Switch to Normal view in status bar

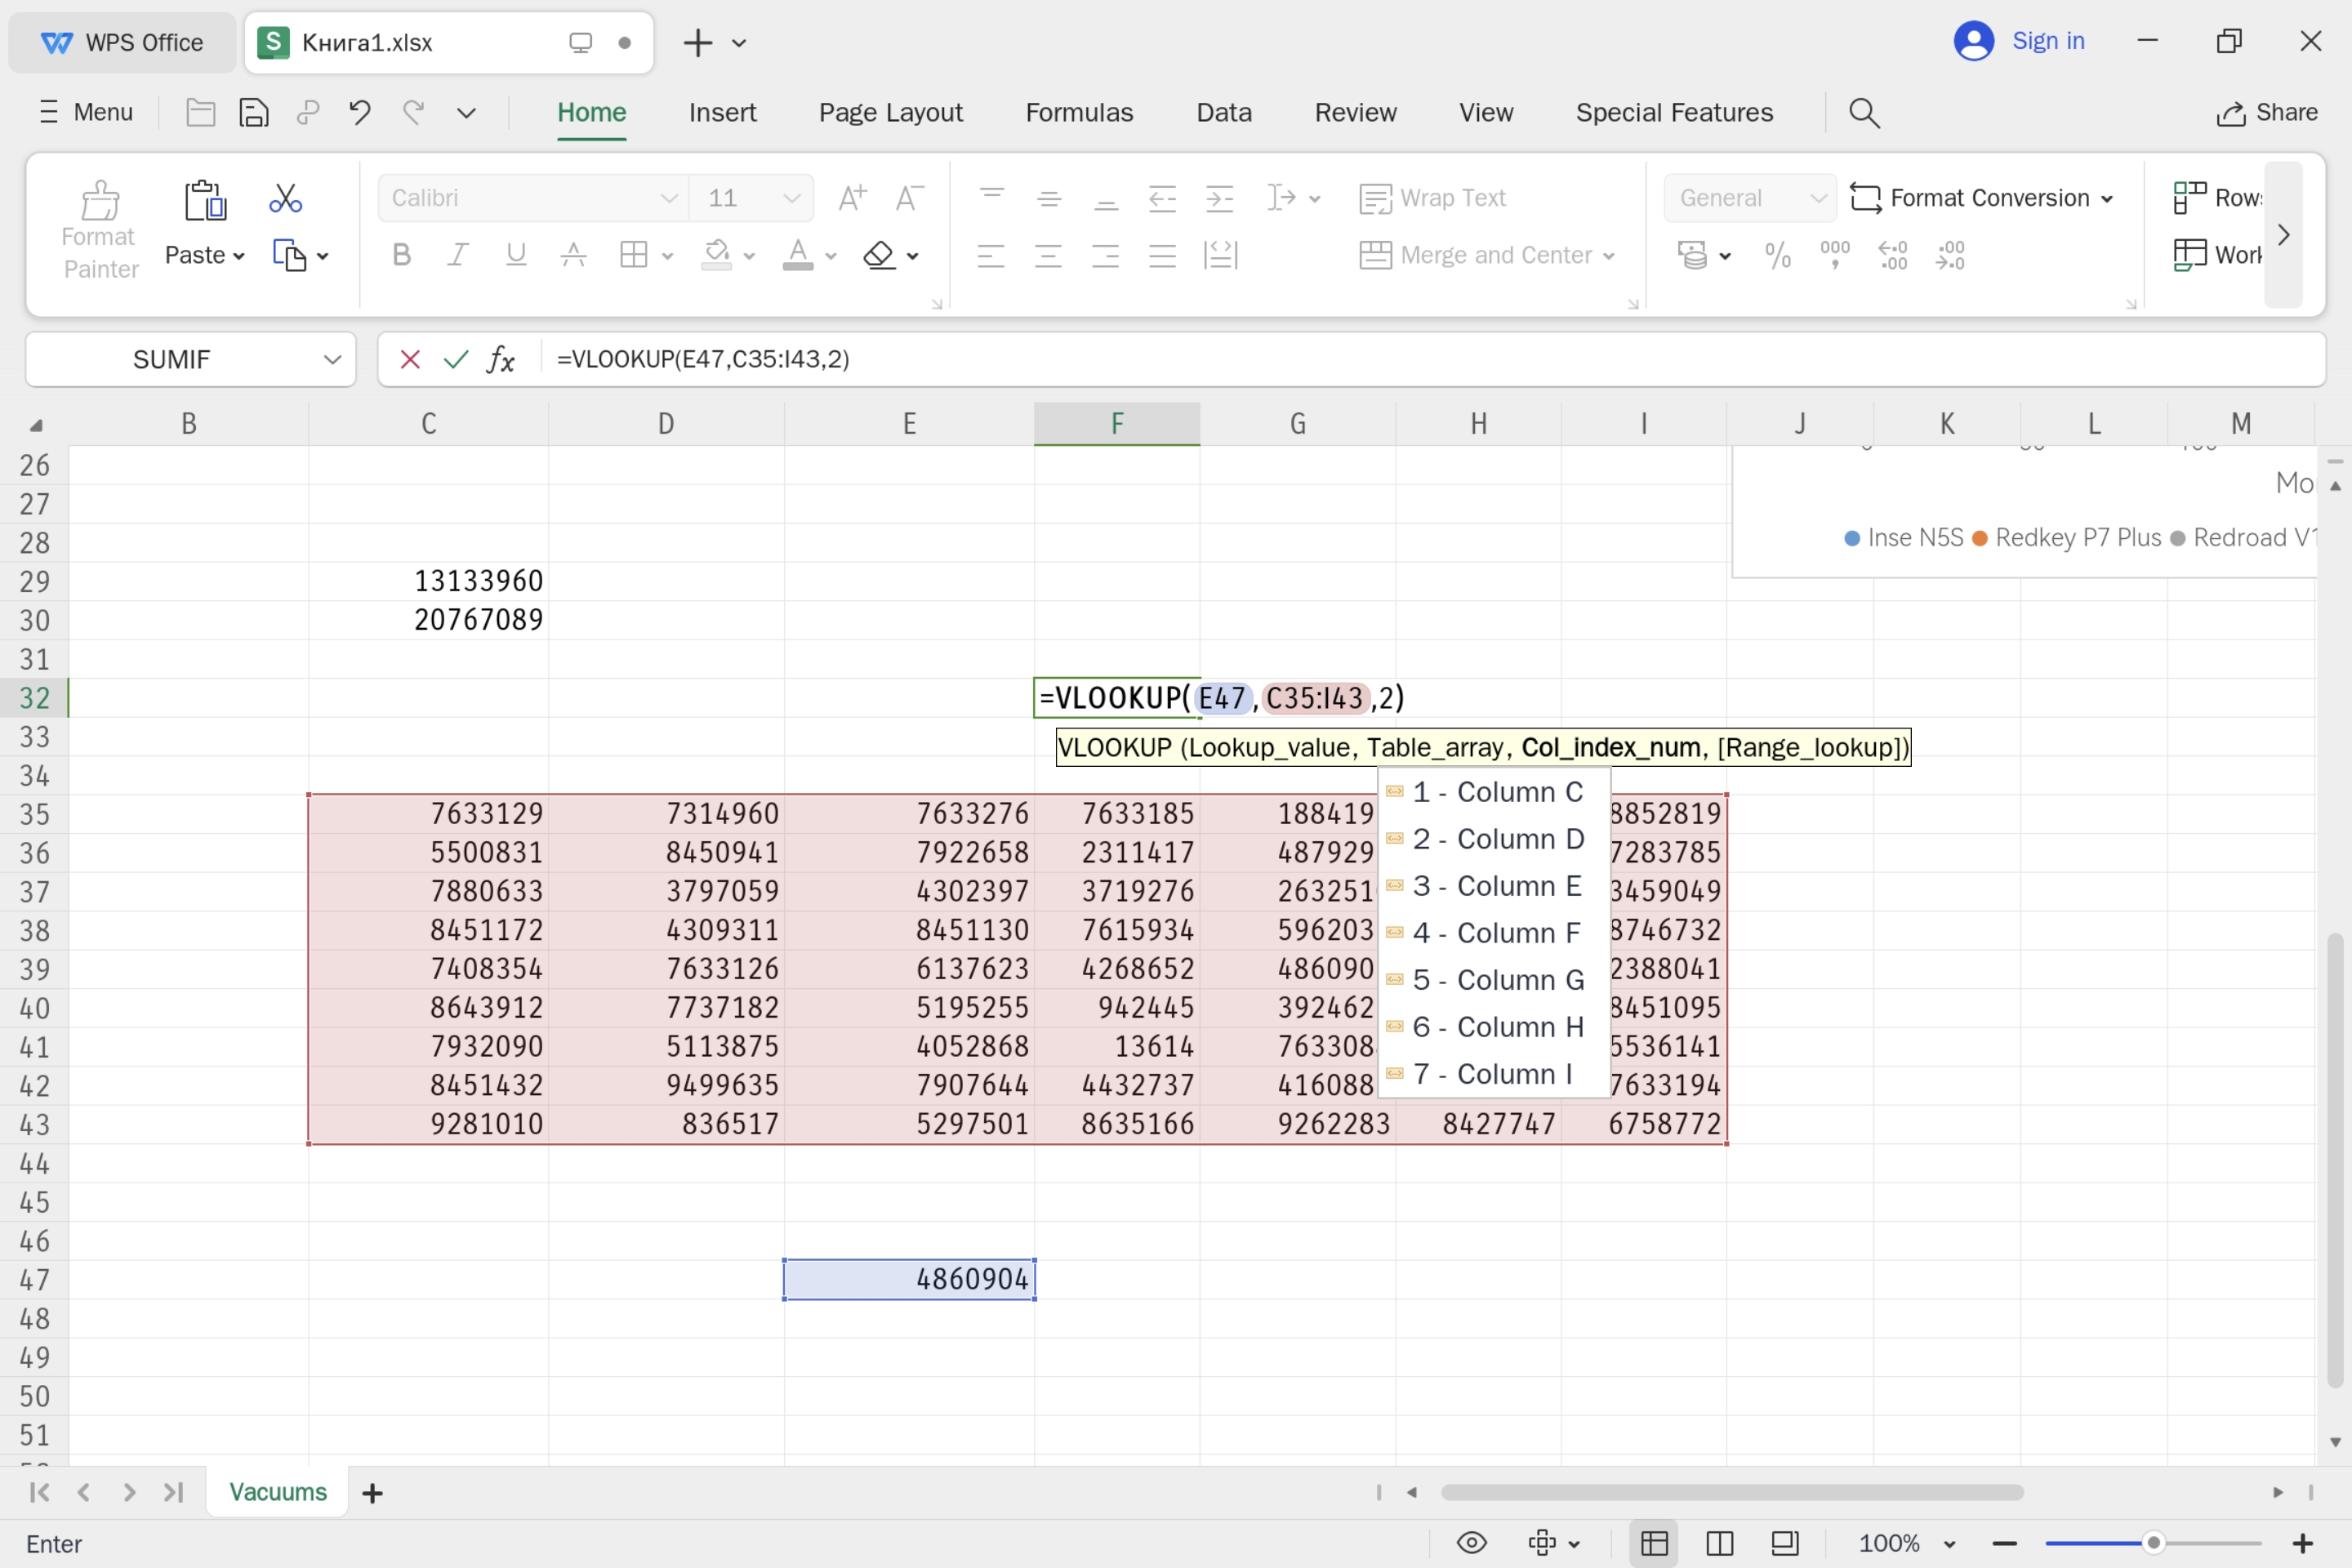tap(1655, 1543)
